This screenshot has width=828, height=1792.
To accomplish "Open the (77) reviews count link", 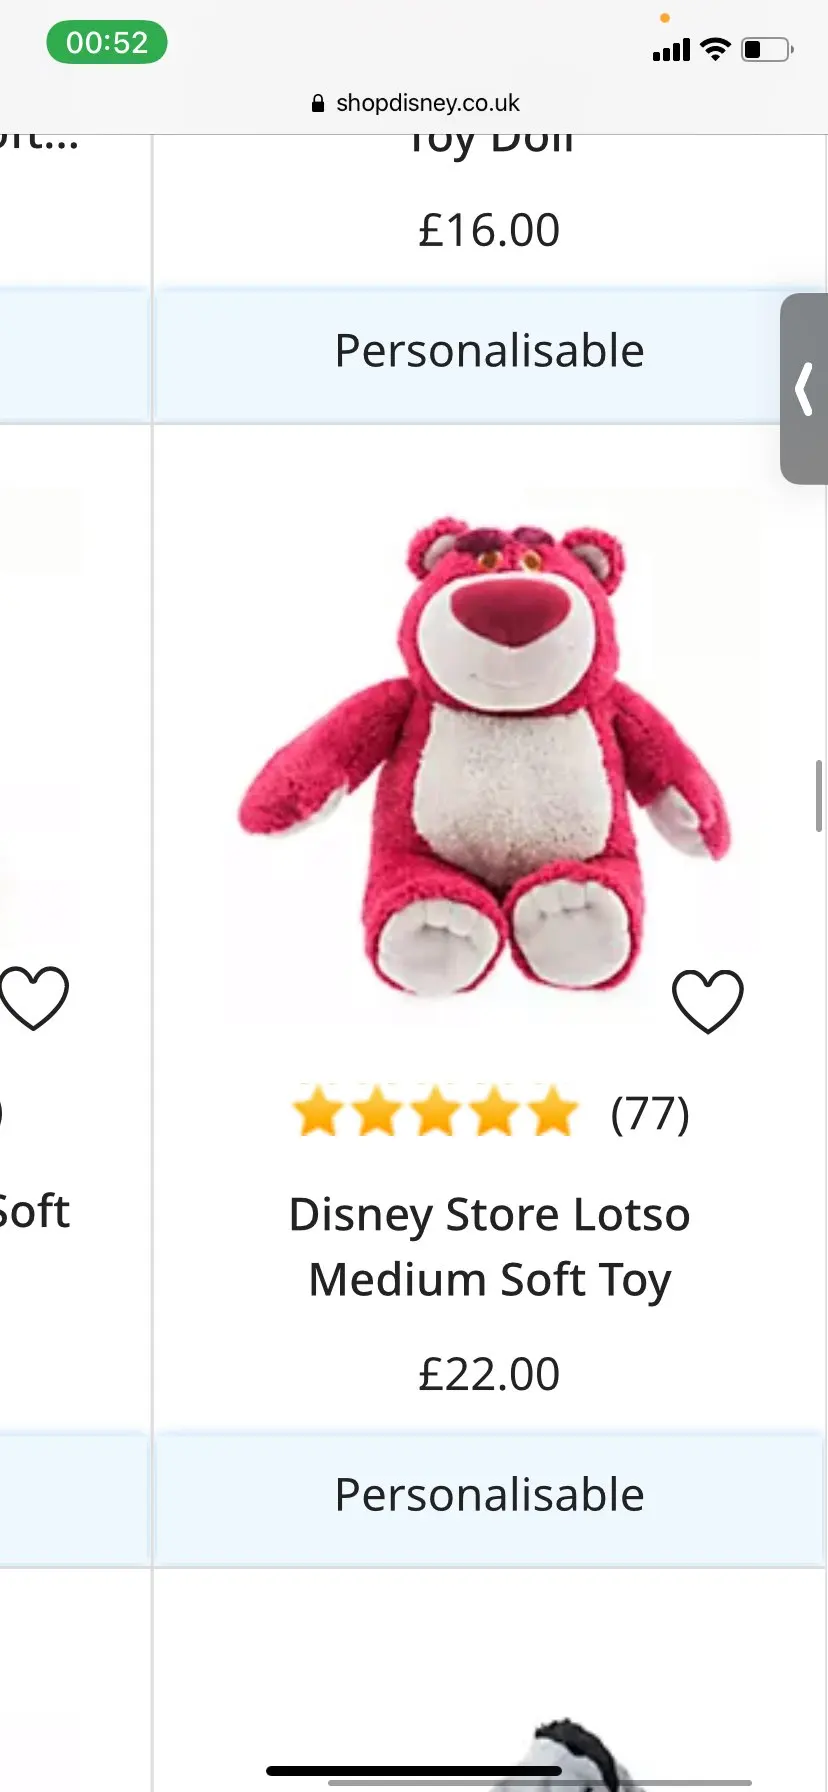I will pos(650,1113).
